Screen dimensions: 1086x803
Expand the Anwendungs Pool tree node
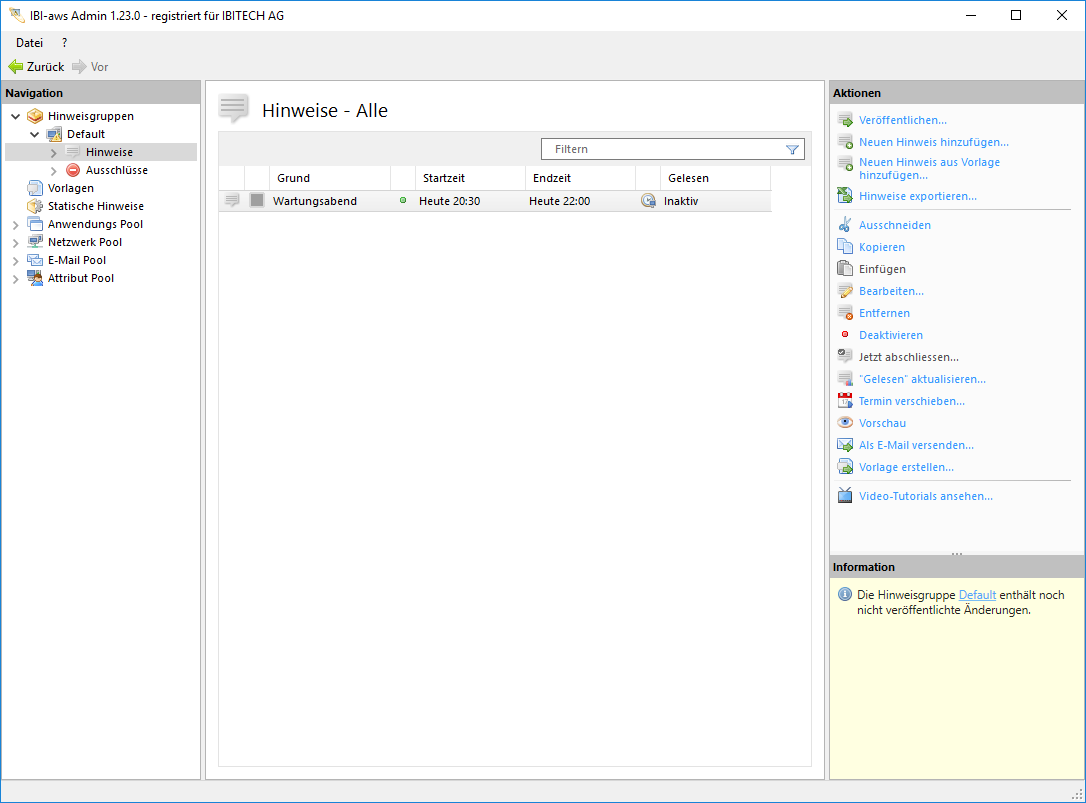15,225
